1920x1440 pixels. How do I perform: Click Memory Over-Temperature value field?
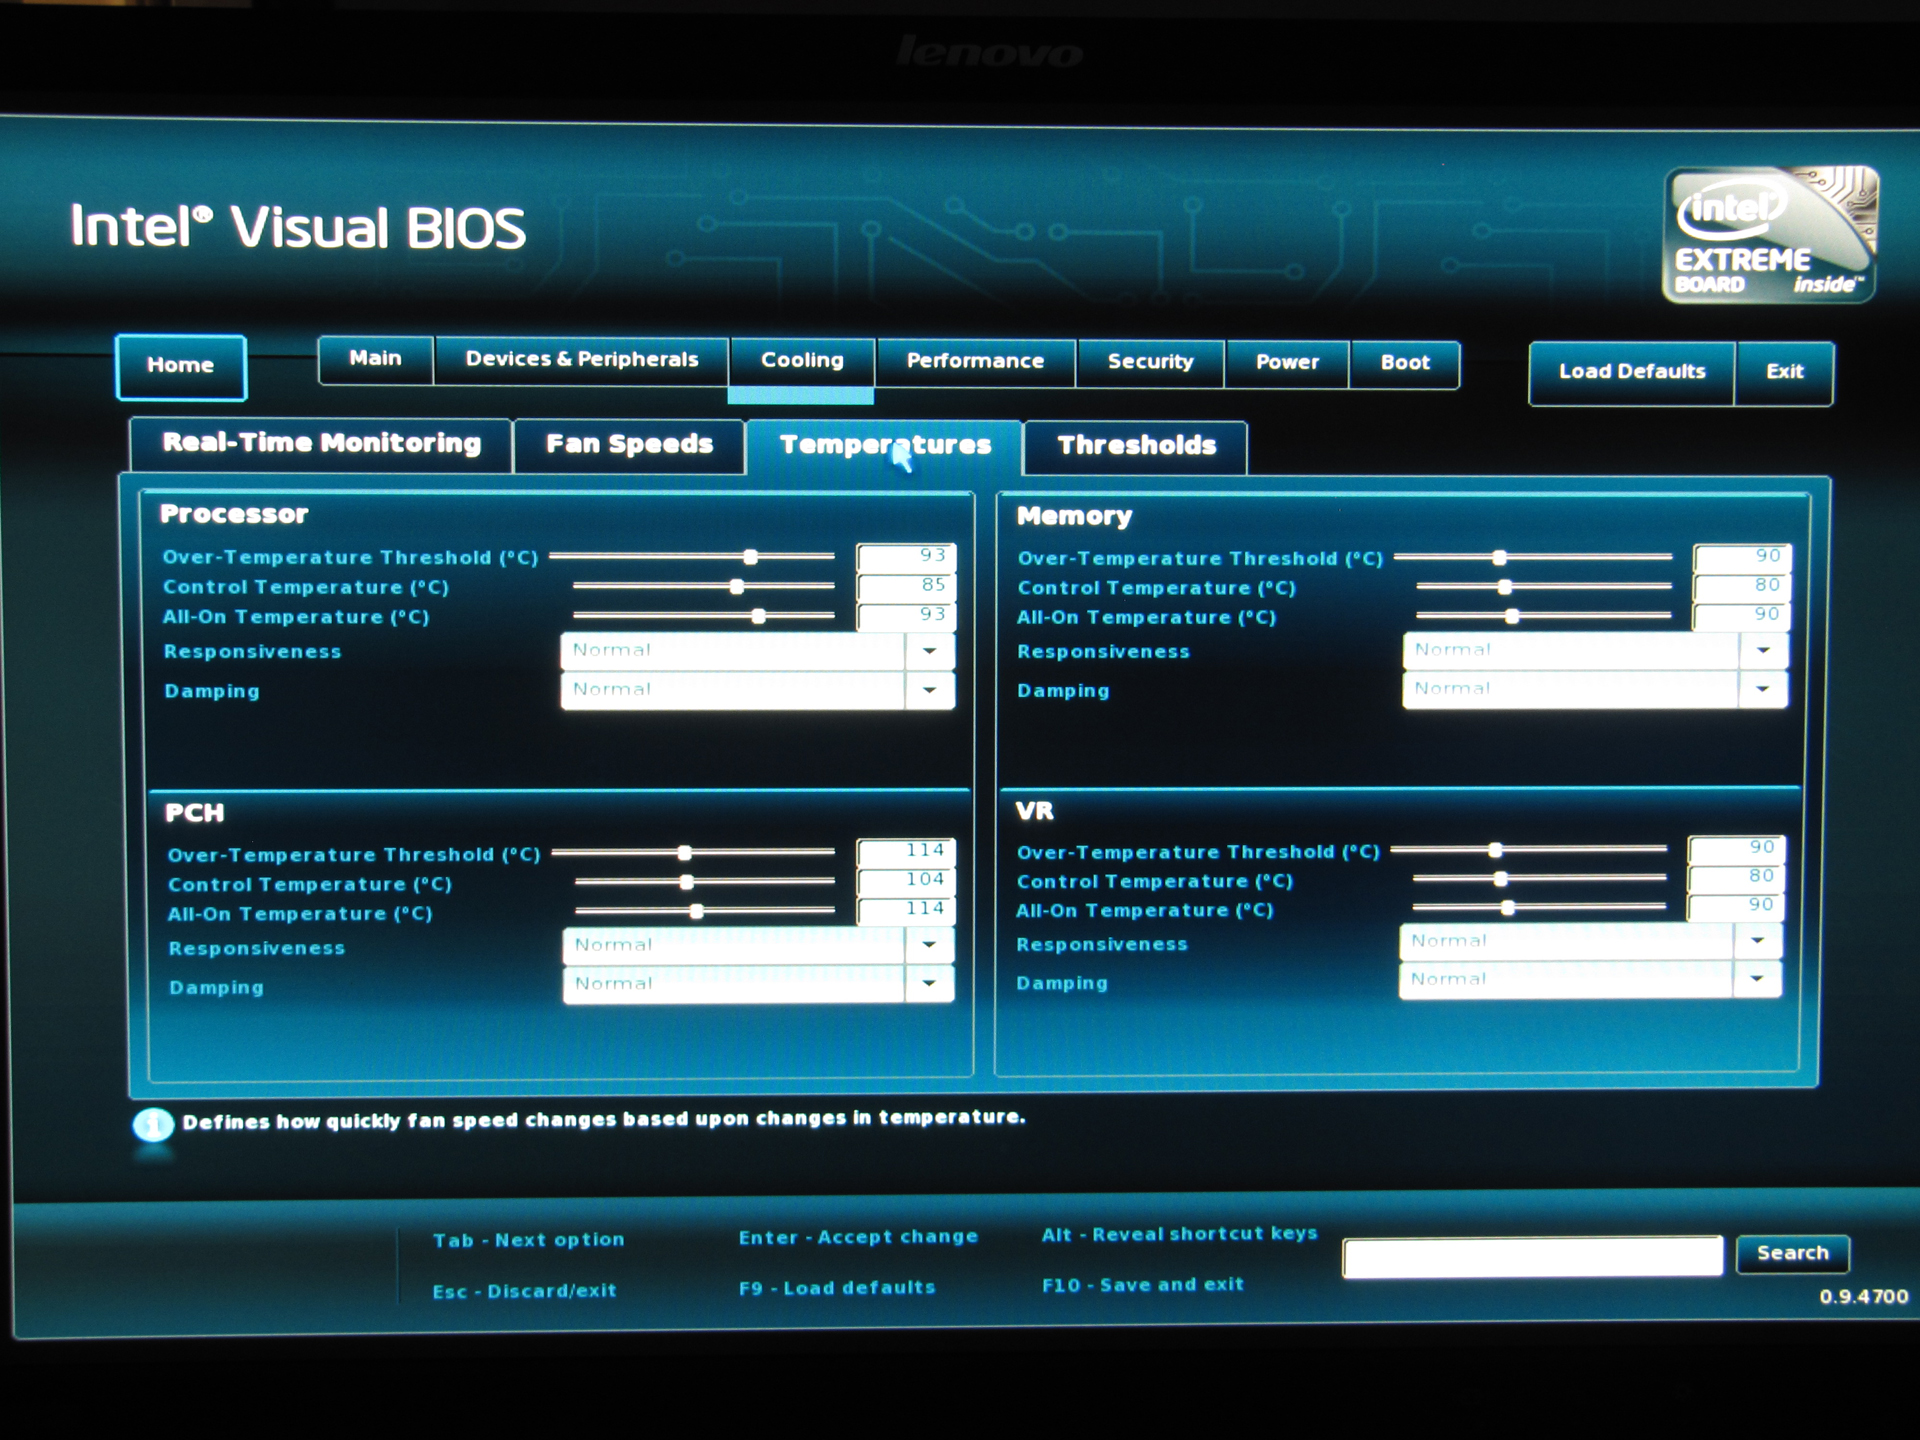coord(1741,557)
